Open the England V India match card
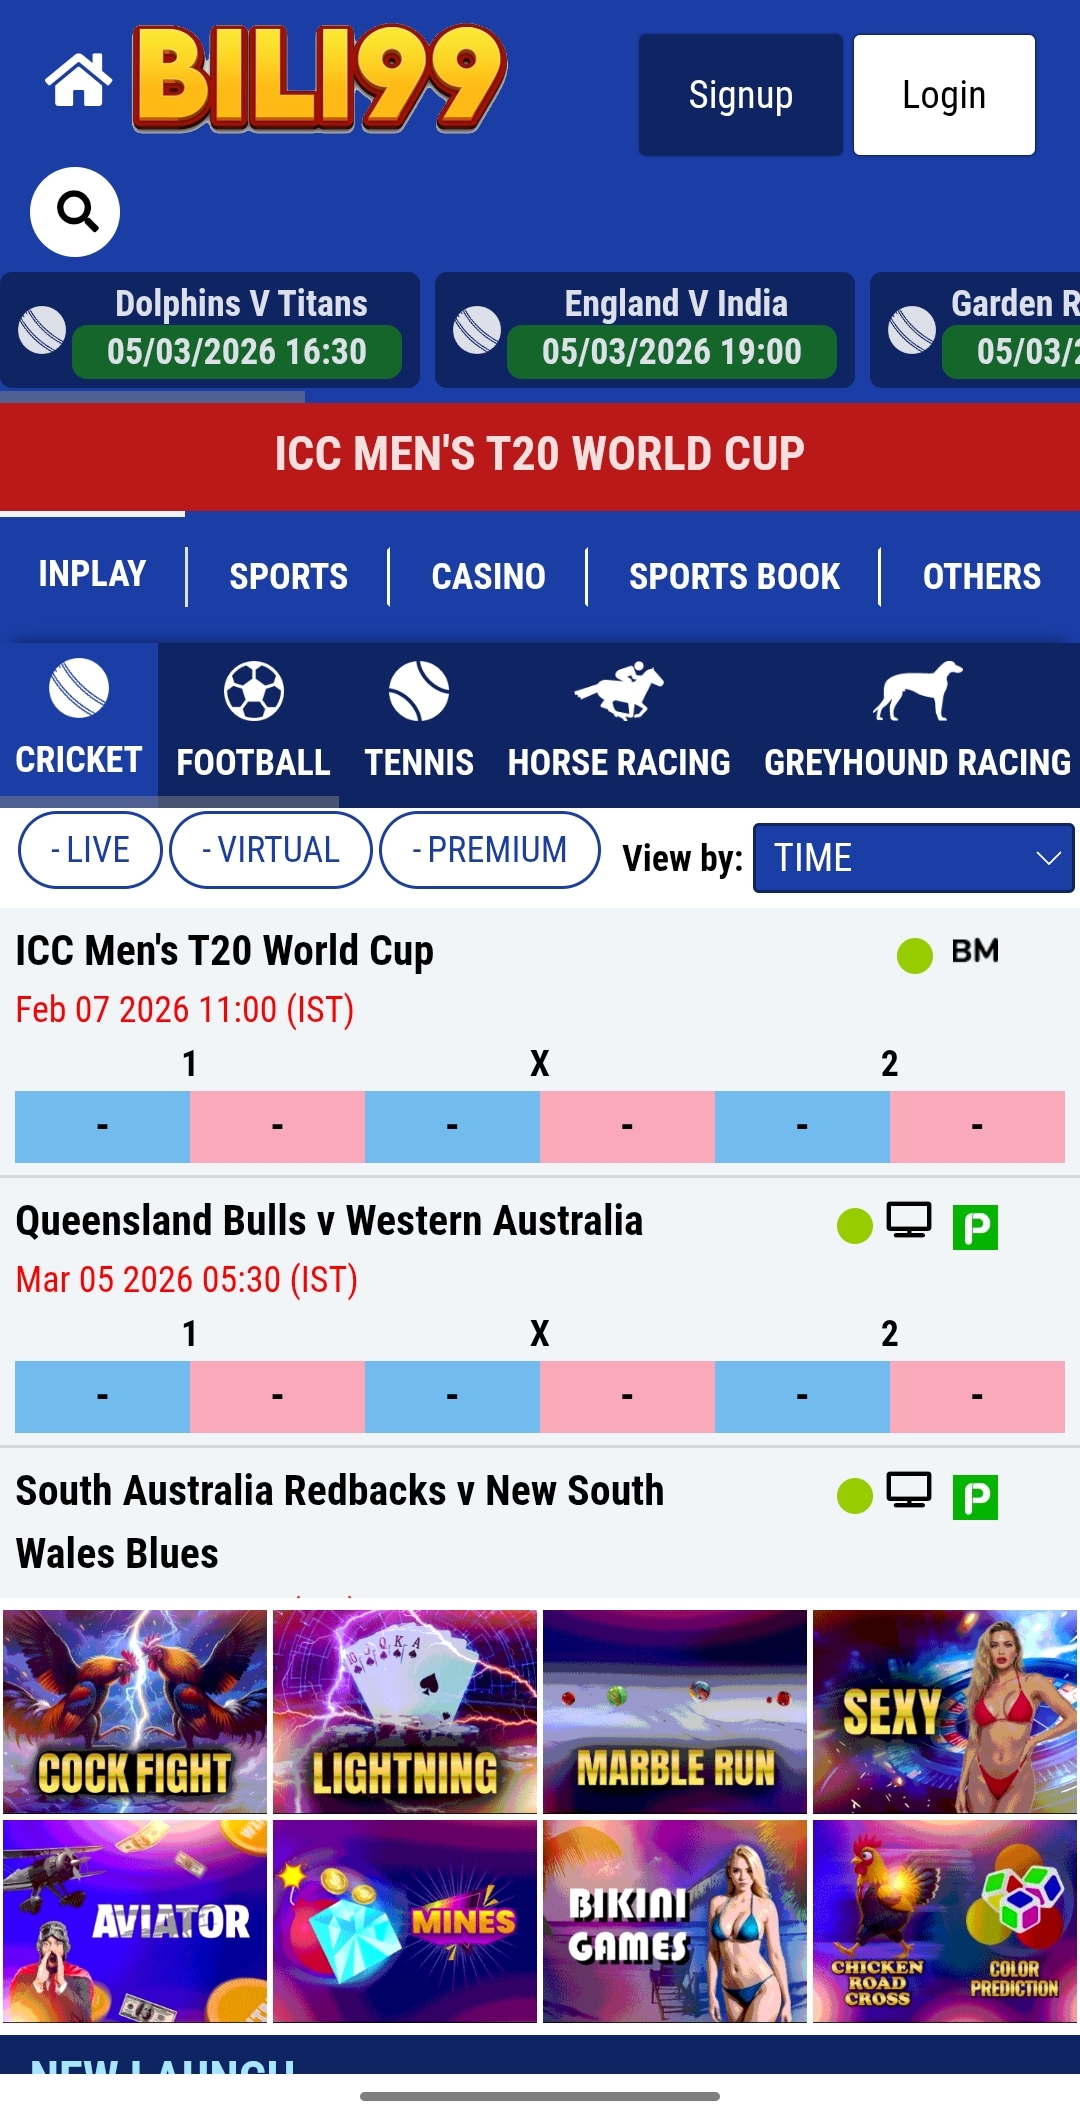Screen dimensions: 1080x2121 point(645,329)
